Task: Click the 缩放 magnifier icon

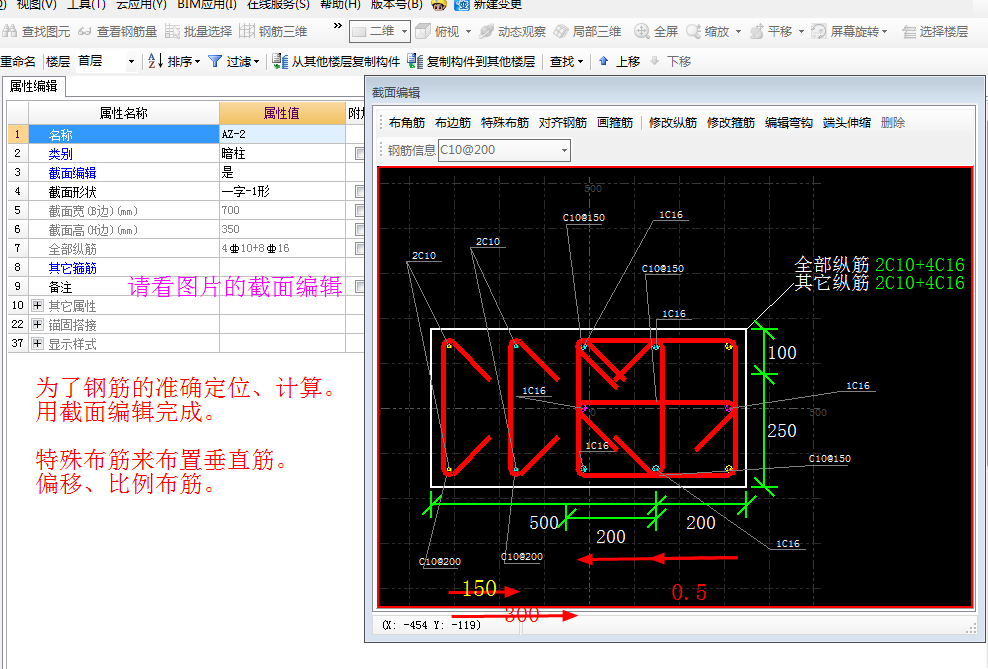Action: pos(693,31)
